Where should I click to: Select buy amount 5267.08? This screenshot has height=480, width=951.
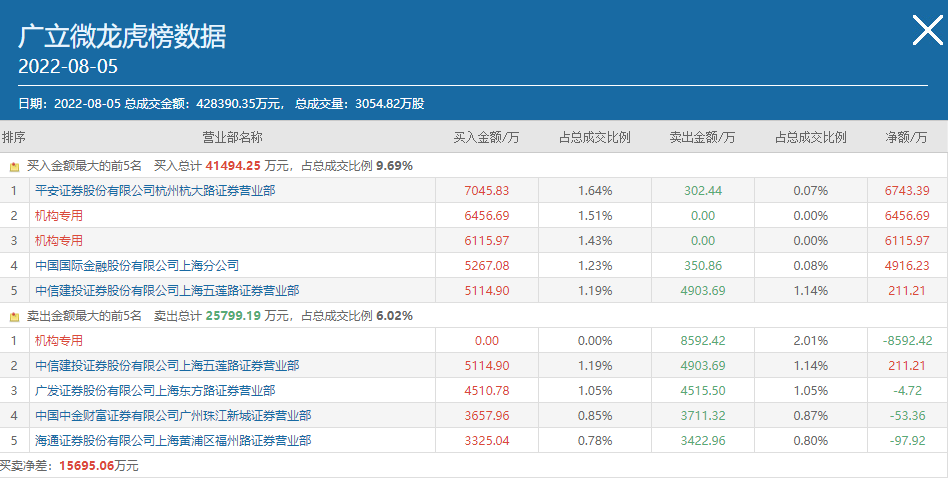(x=486, y=265)
